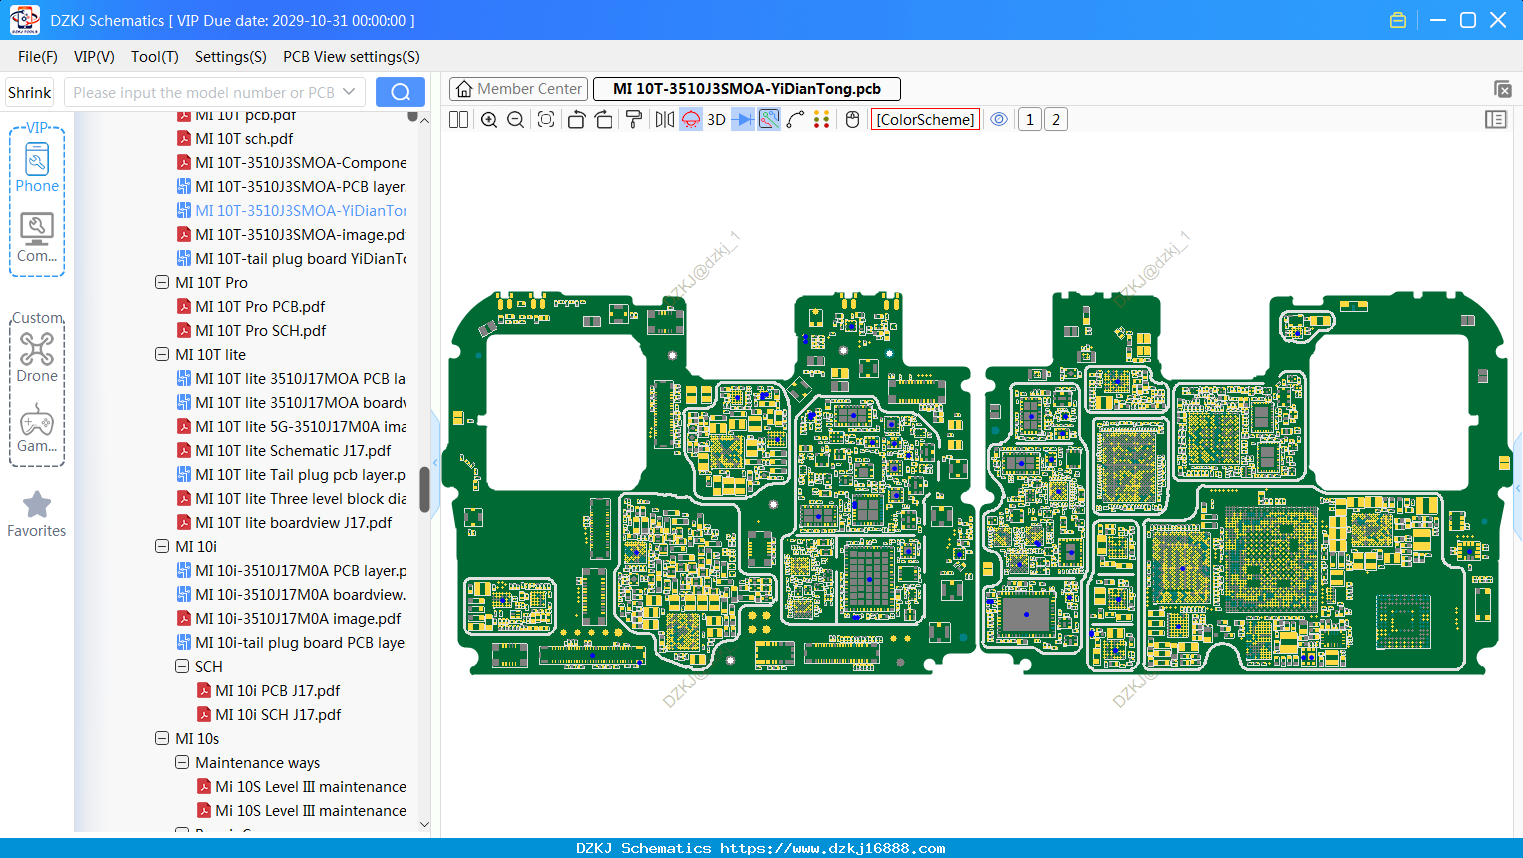The width and height of the screenshot is (1523, 858).
Task: Collapse the Maintenance ways node
Action: (x=182, y=763)
